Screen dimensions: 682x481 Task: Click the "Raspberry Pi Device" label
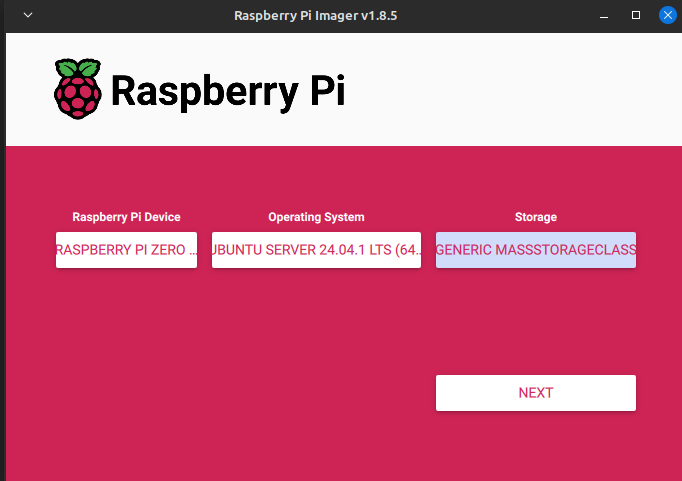126,217
